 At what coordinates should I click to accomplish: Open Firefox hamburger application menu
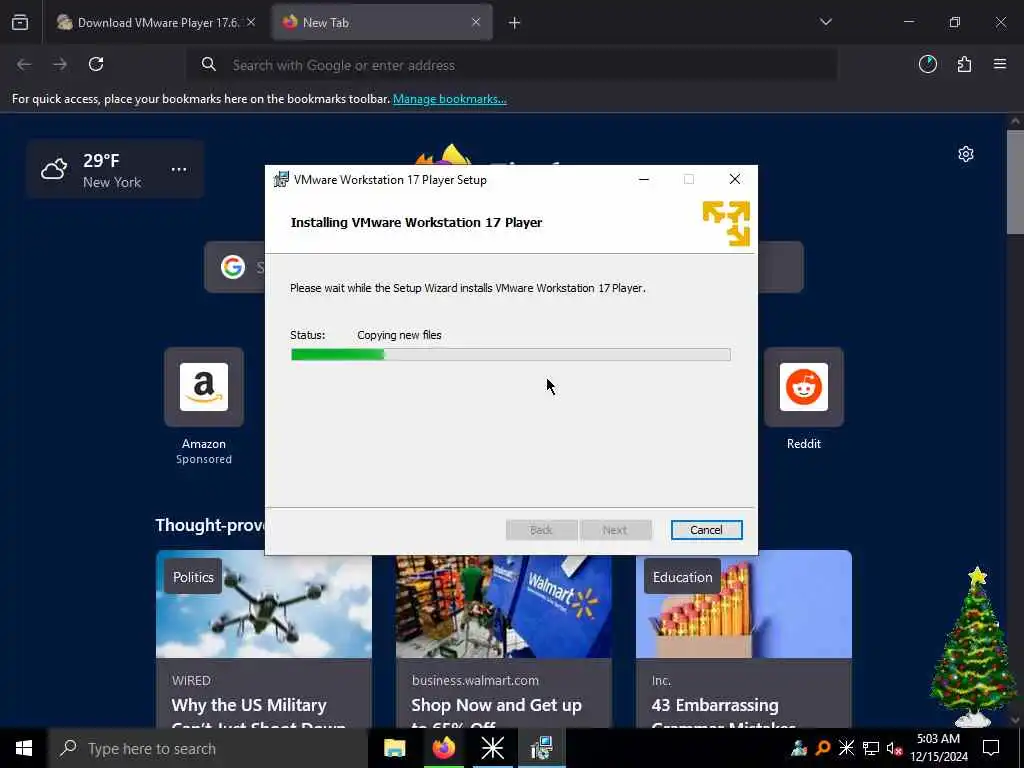coord(1000,64)
